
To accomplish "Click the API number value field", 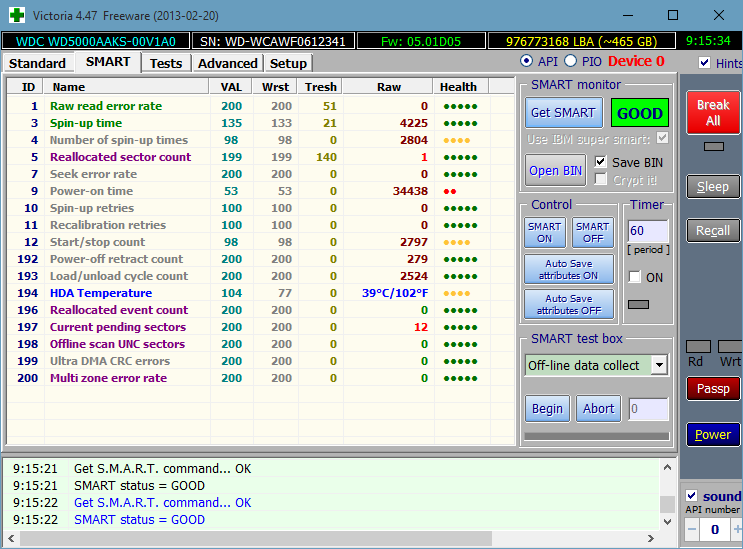I will click(x=715, y=529).
